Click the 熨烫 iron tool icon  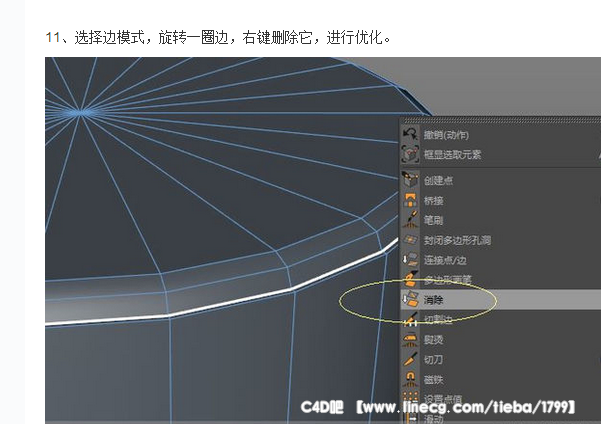point(410,339)
